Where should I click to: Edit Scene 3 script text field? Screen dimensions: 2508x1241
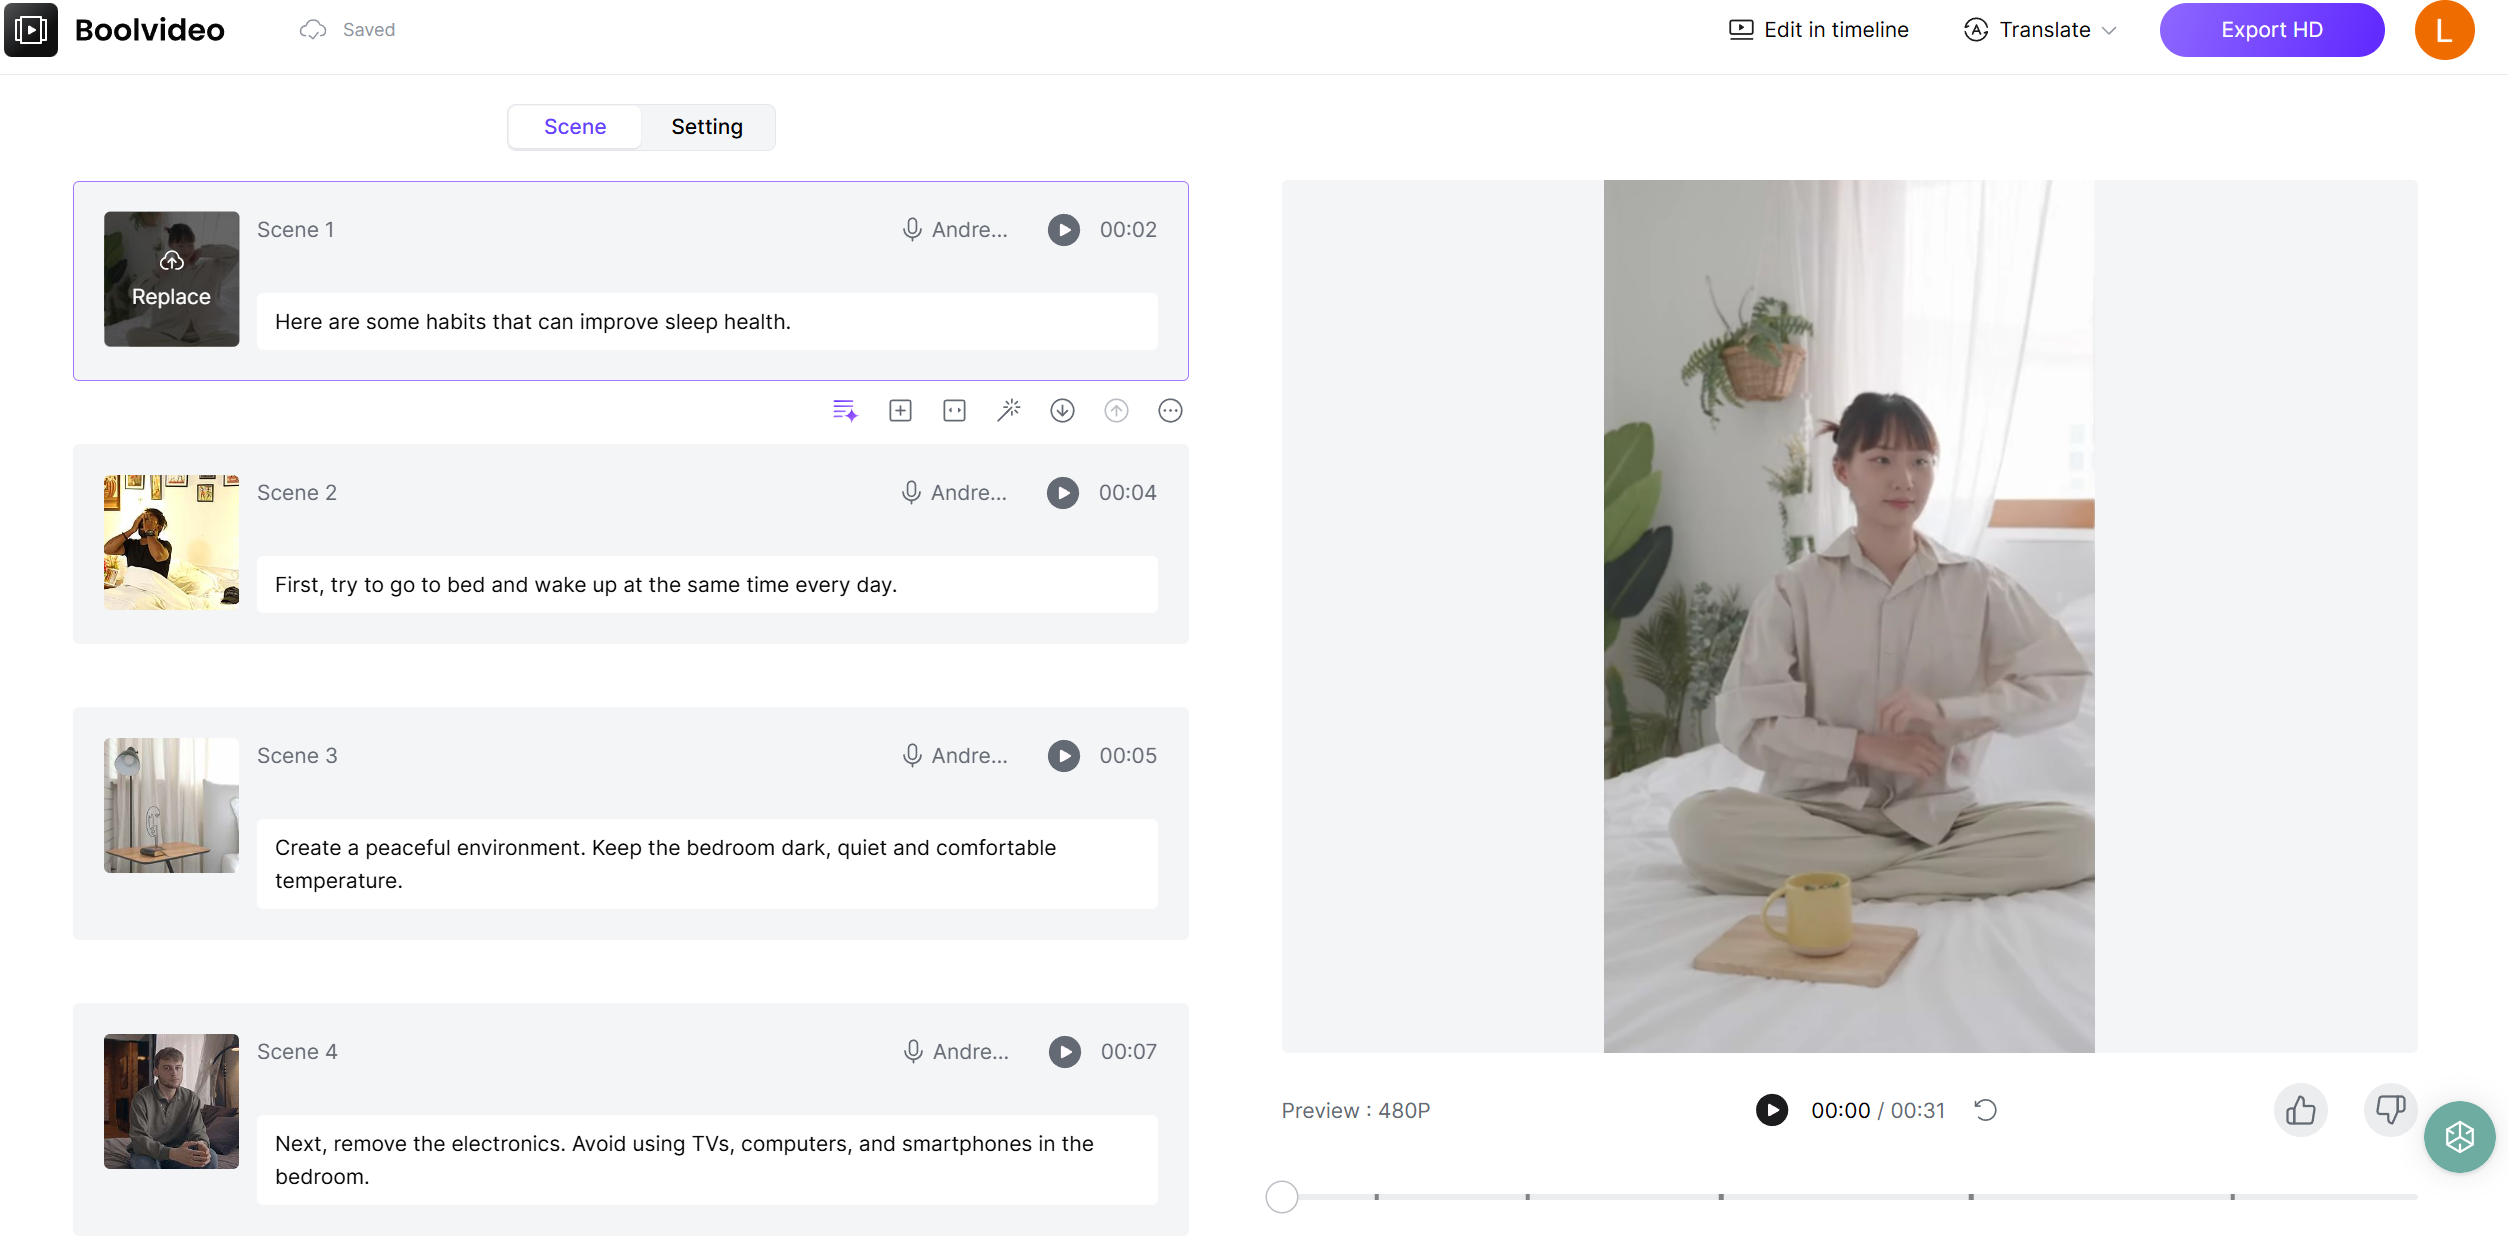coord(707,864)
